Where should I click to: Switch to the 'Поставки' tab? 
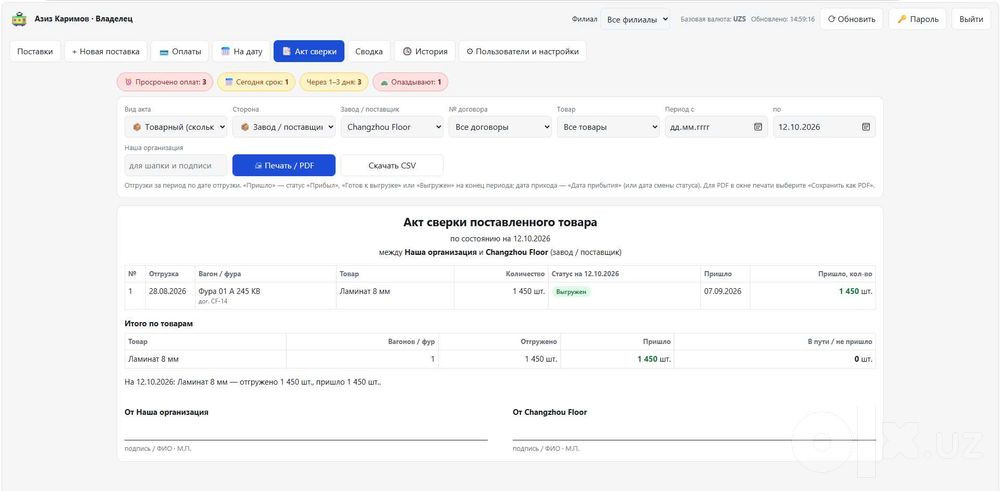pos(35,52)
